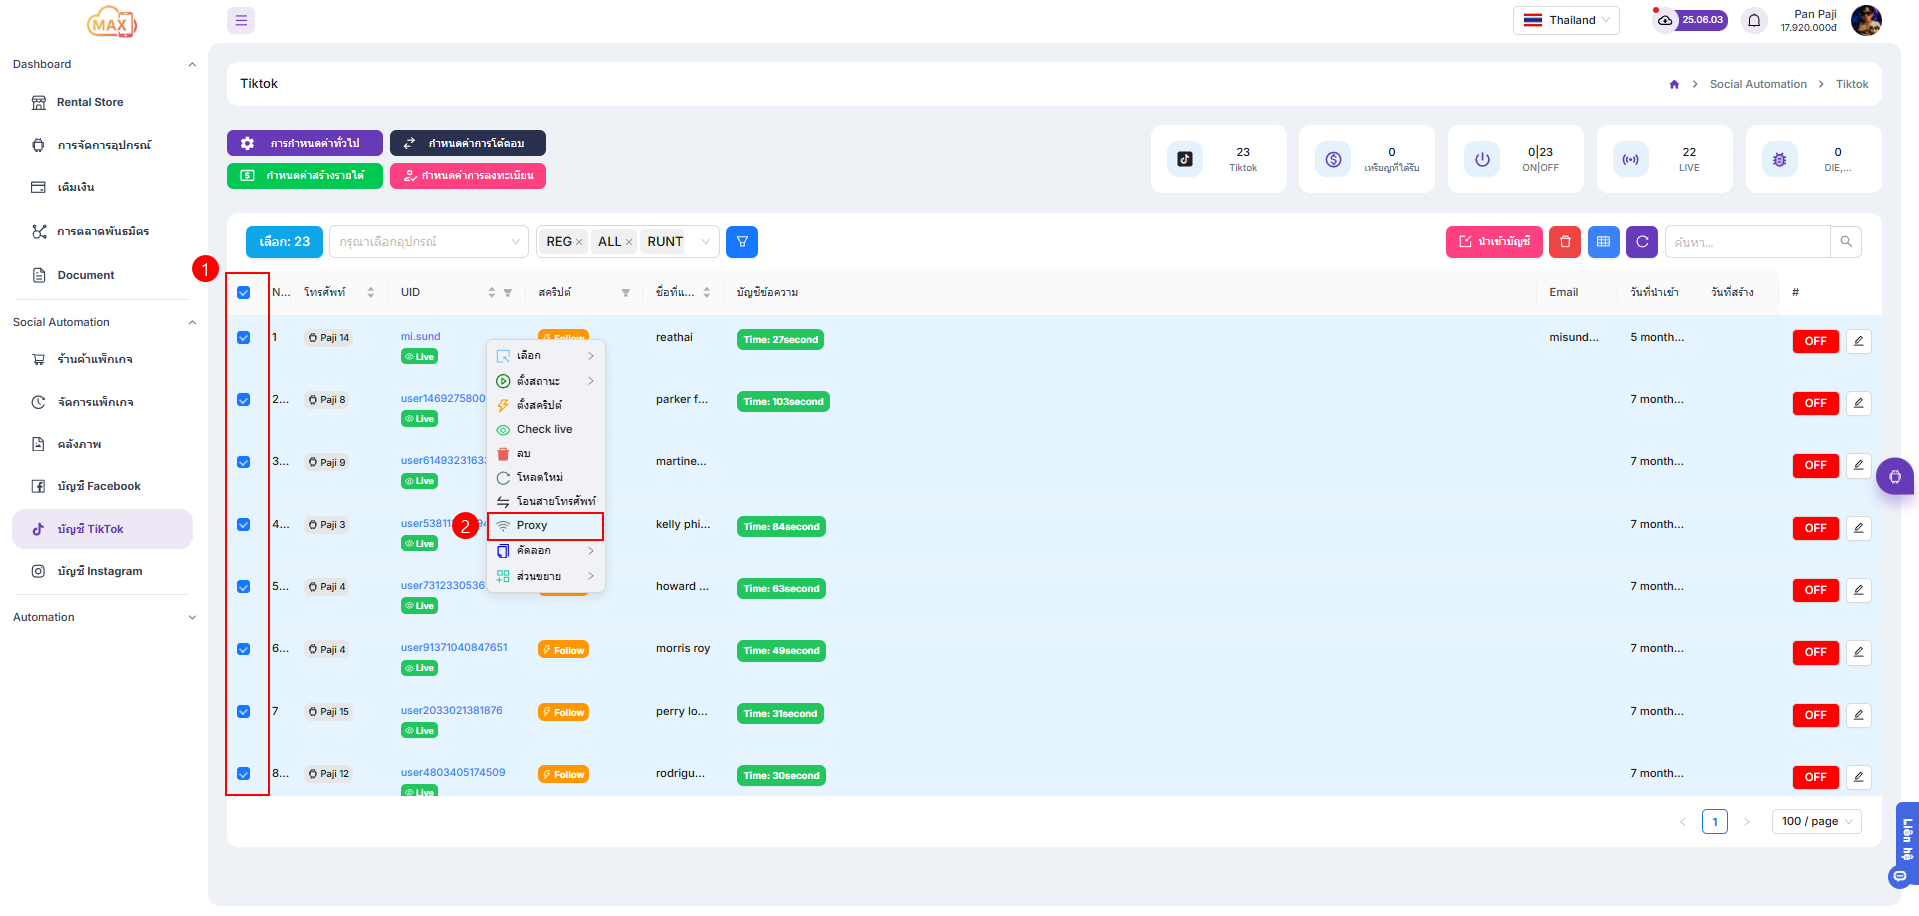The height and width of the screenshot is (916, 1919).
Task: Click edit pencil for mi.sund row
Action: point(1859,341)
